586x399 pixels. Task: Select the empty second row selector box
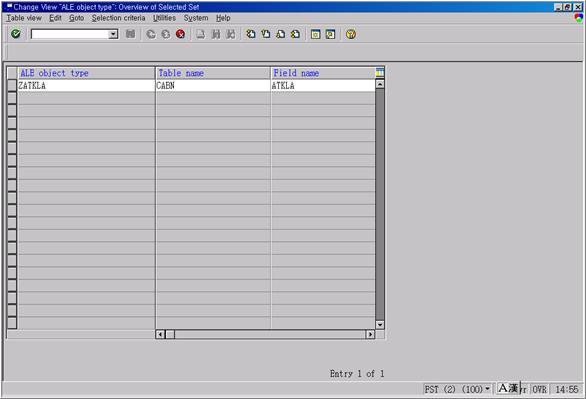pos(12,98)
